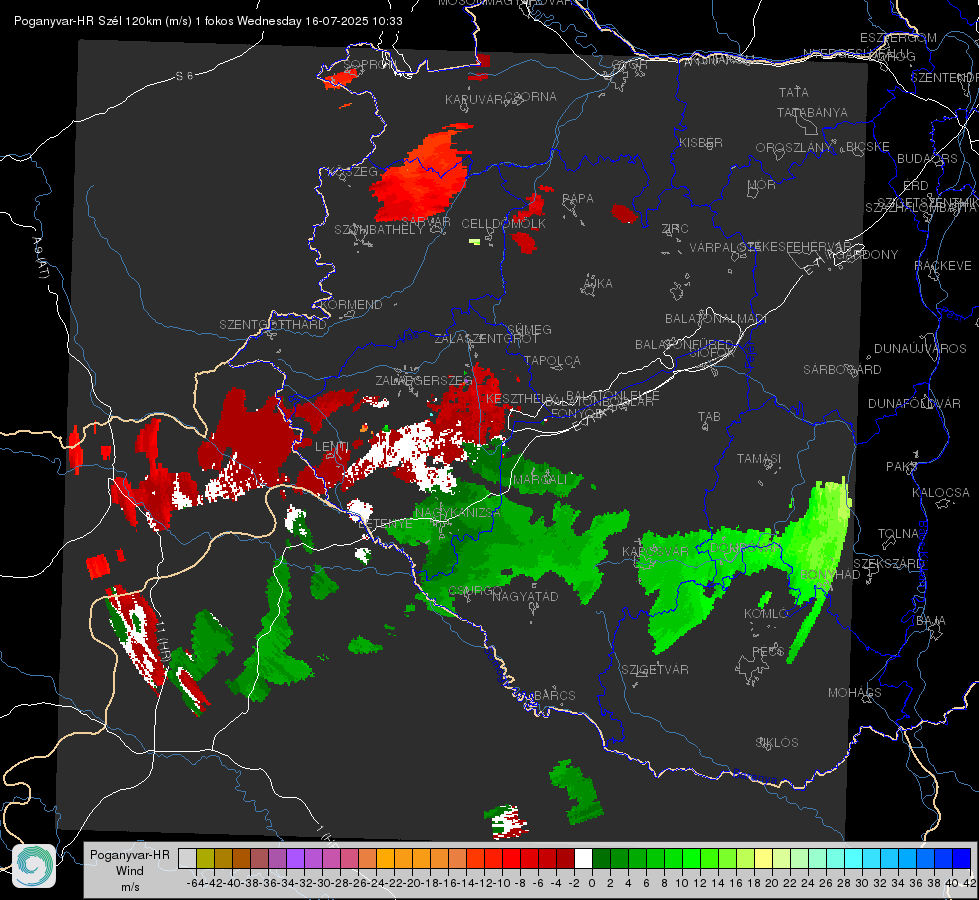Click the DUNAFOLDVAR town label
979x900 pixels.
click(914, 403)
